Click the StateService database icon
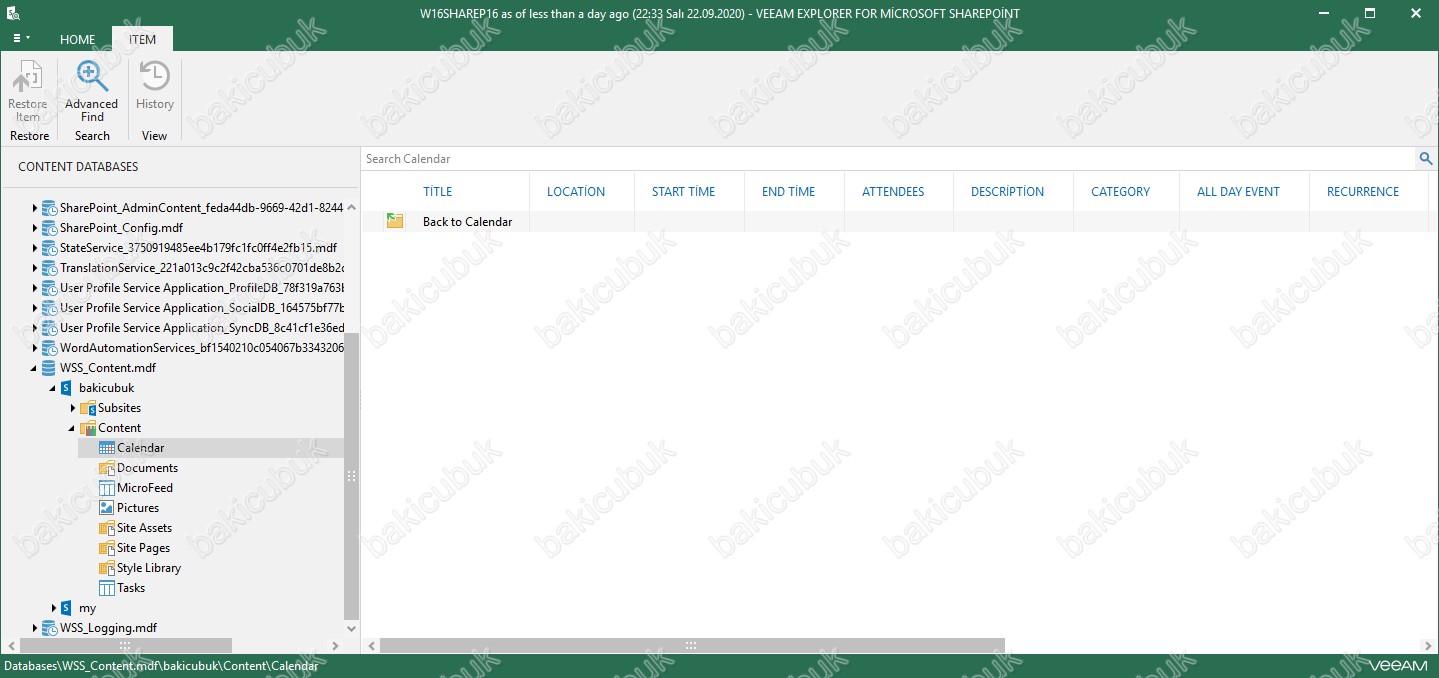Viewport: 1439px width, 678px height. pyautogui.click(x=49, y=248)
